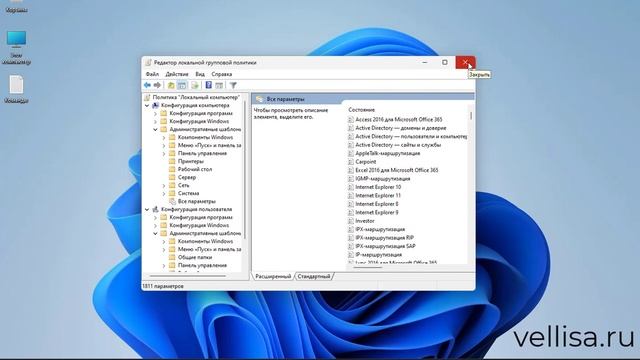Click the icon beside AppleTalk-маршрутизация
Image resolution: width=640 pixels, height=360 pixels.
[351, 153]
